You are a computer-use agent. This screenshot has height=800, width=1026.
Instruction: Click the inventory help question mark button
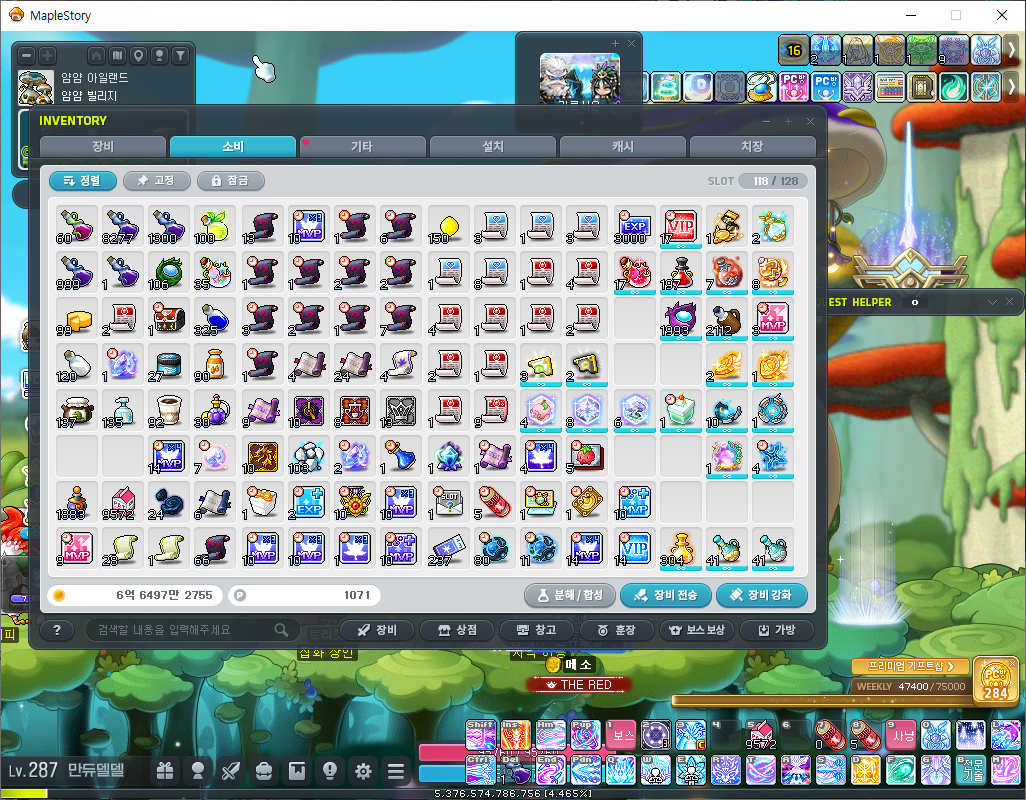point(57,630)
